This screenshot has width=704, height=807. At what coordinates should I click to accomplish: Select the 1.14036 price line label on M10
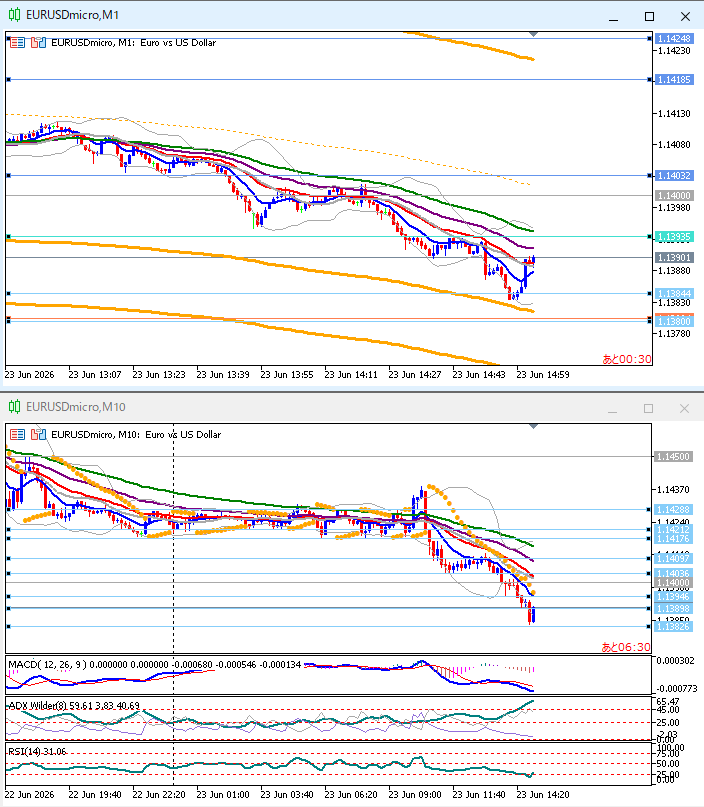point(674,573)
